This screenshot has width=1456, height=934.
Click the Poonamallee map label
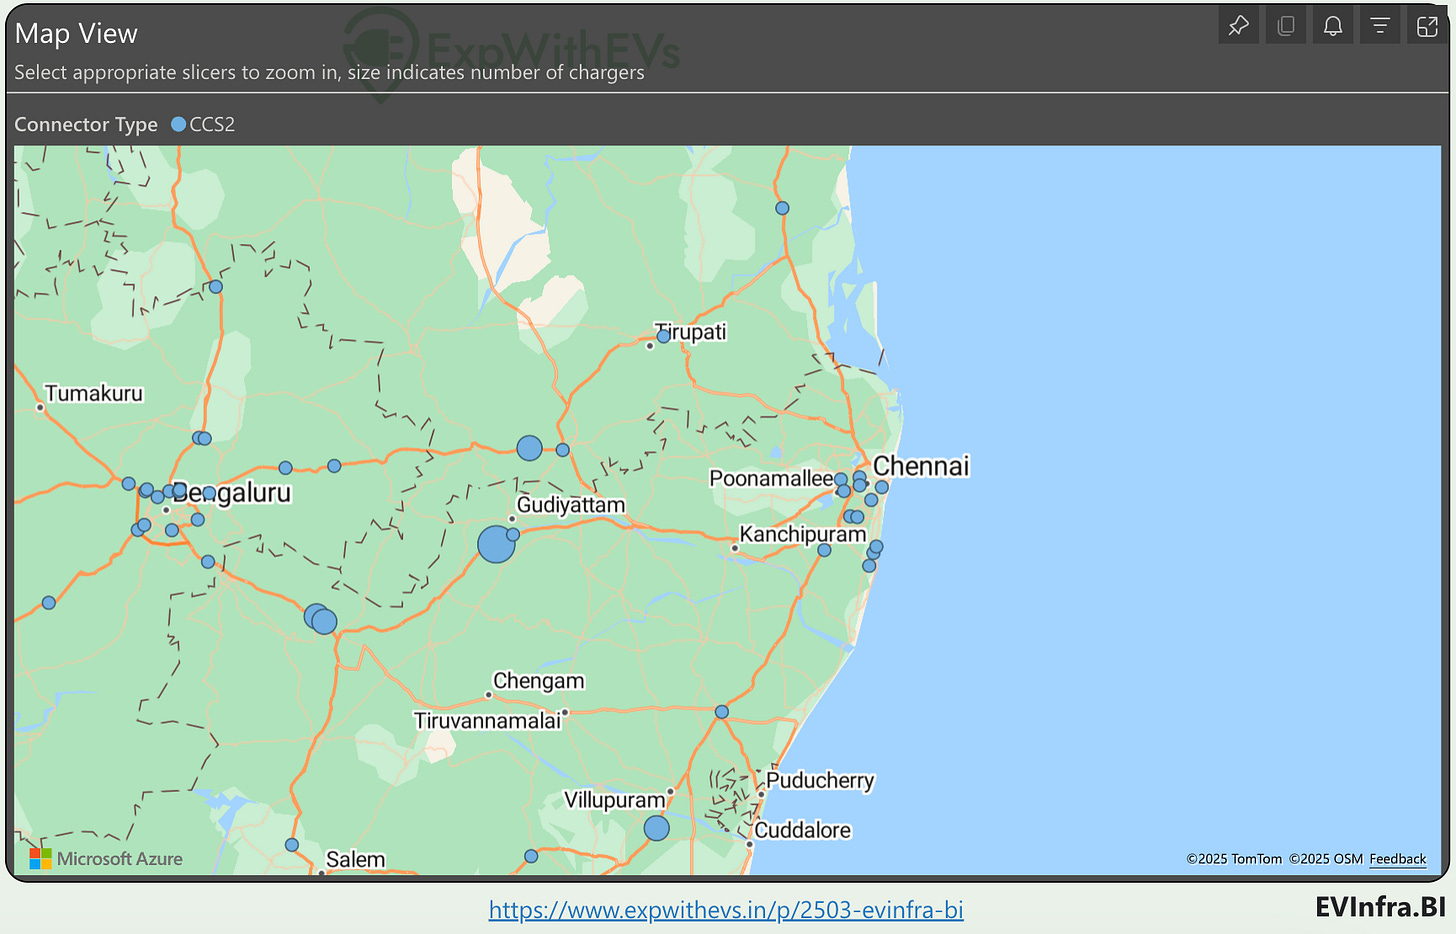[x=771, y=478]
